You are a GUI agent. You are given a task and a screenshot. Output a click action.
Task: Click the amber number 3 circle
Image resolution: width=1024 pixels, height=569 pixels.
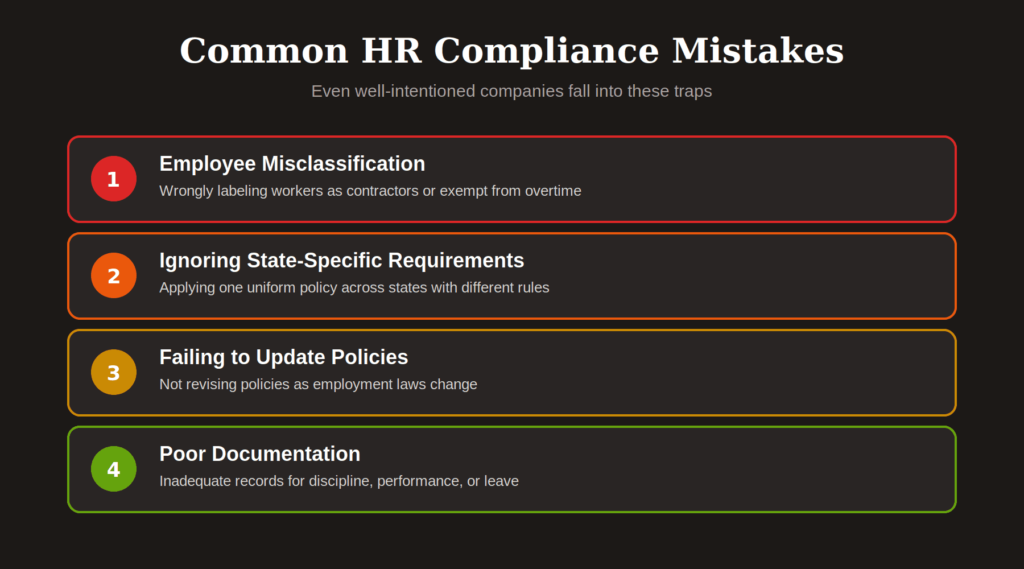tap(114, 372)
